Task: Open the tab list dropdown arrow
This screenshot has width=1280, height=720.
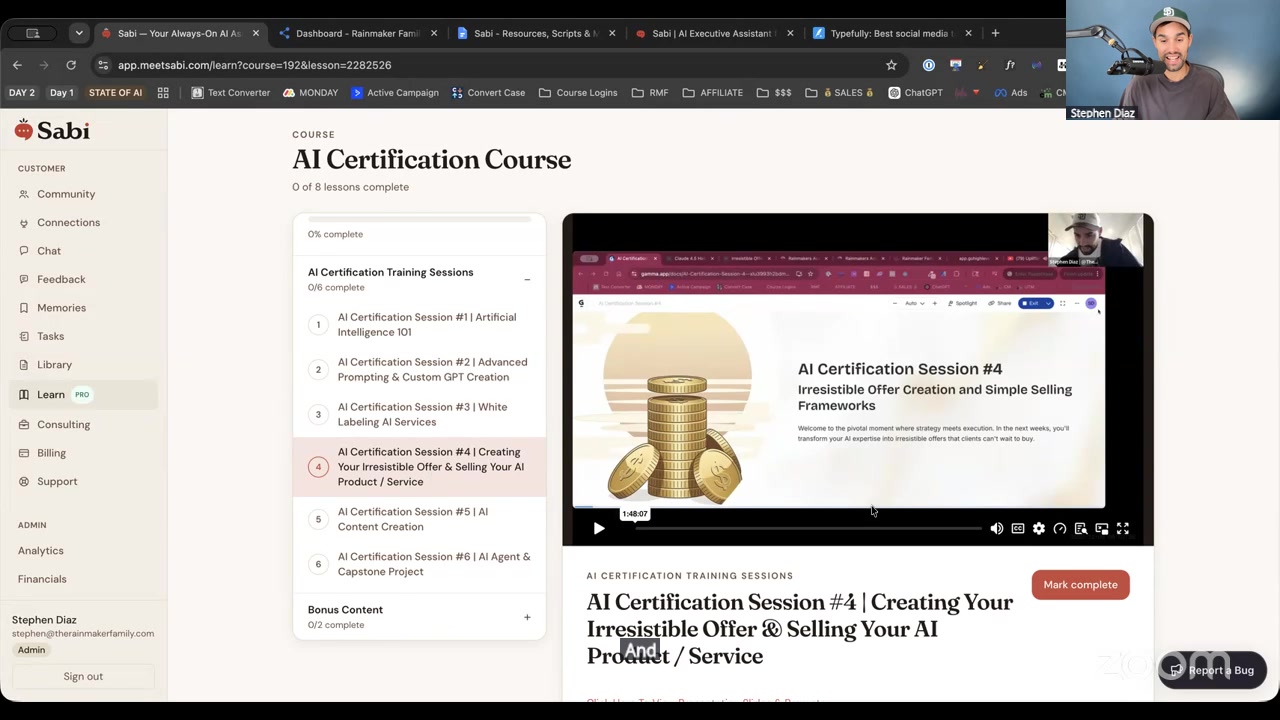Action: [79, 33]
